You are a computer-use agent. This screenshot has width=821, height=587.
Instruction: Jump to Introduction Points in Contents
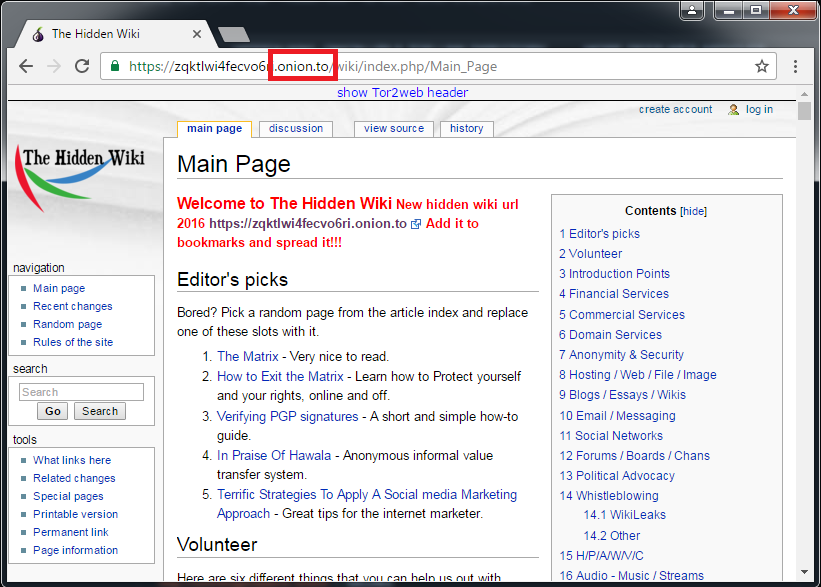tap(614, 274)
